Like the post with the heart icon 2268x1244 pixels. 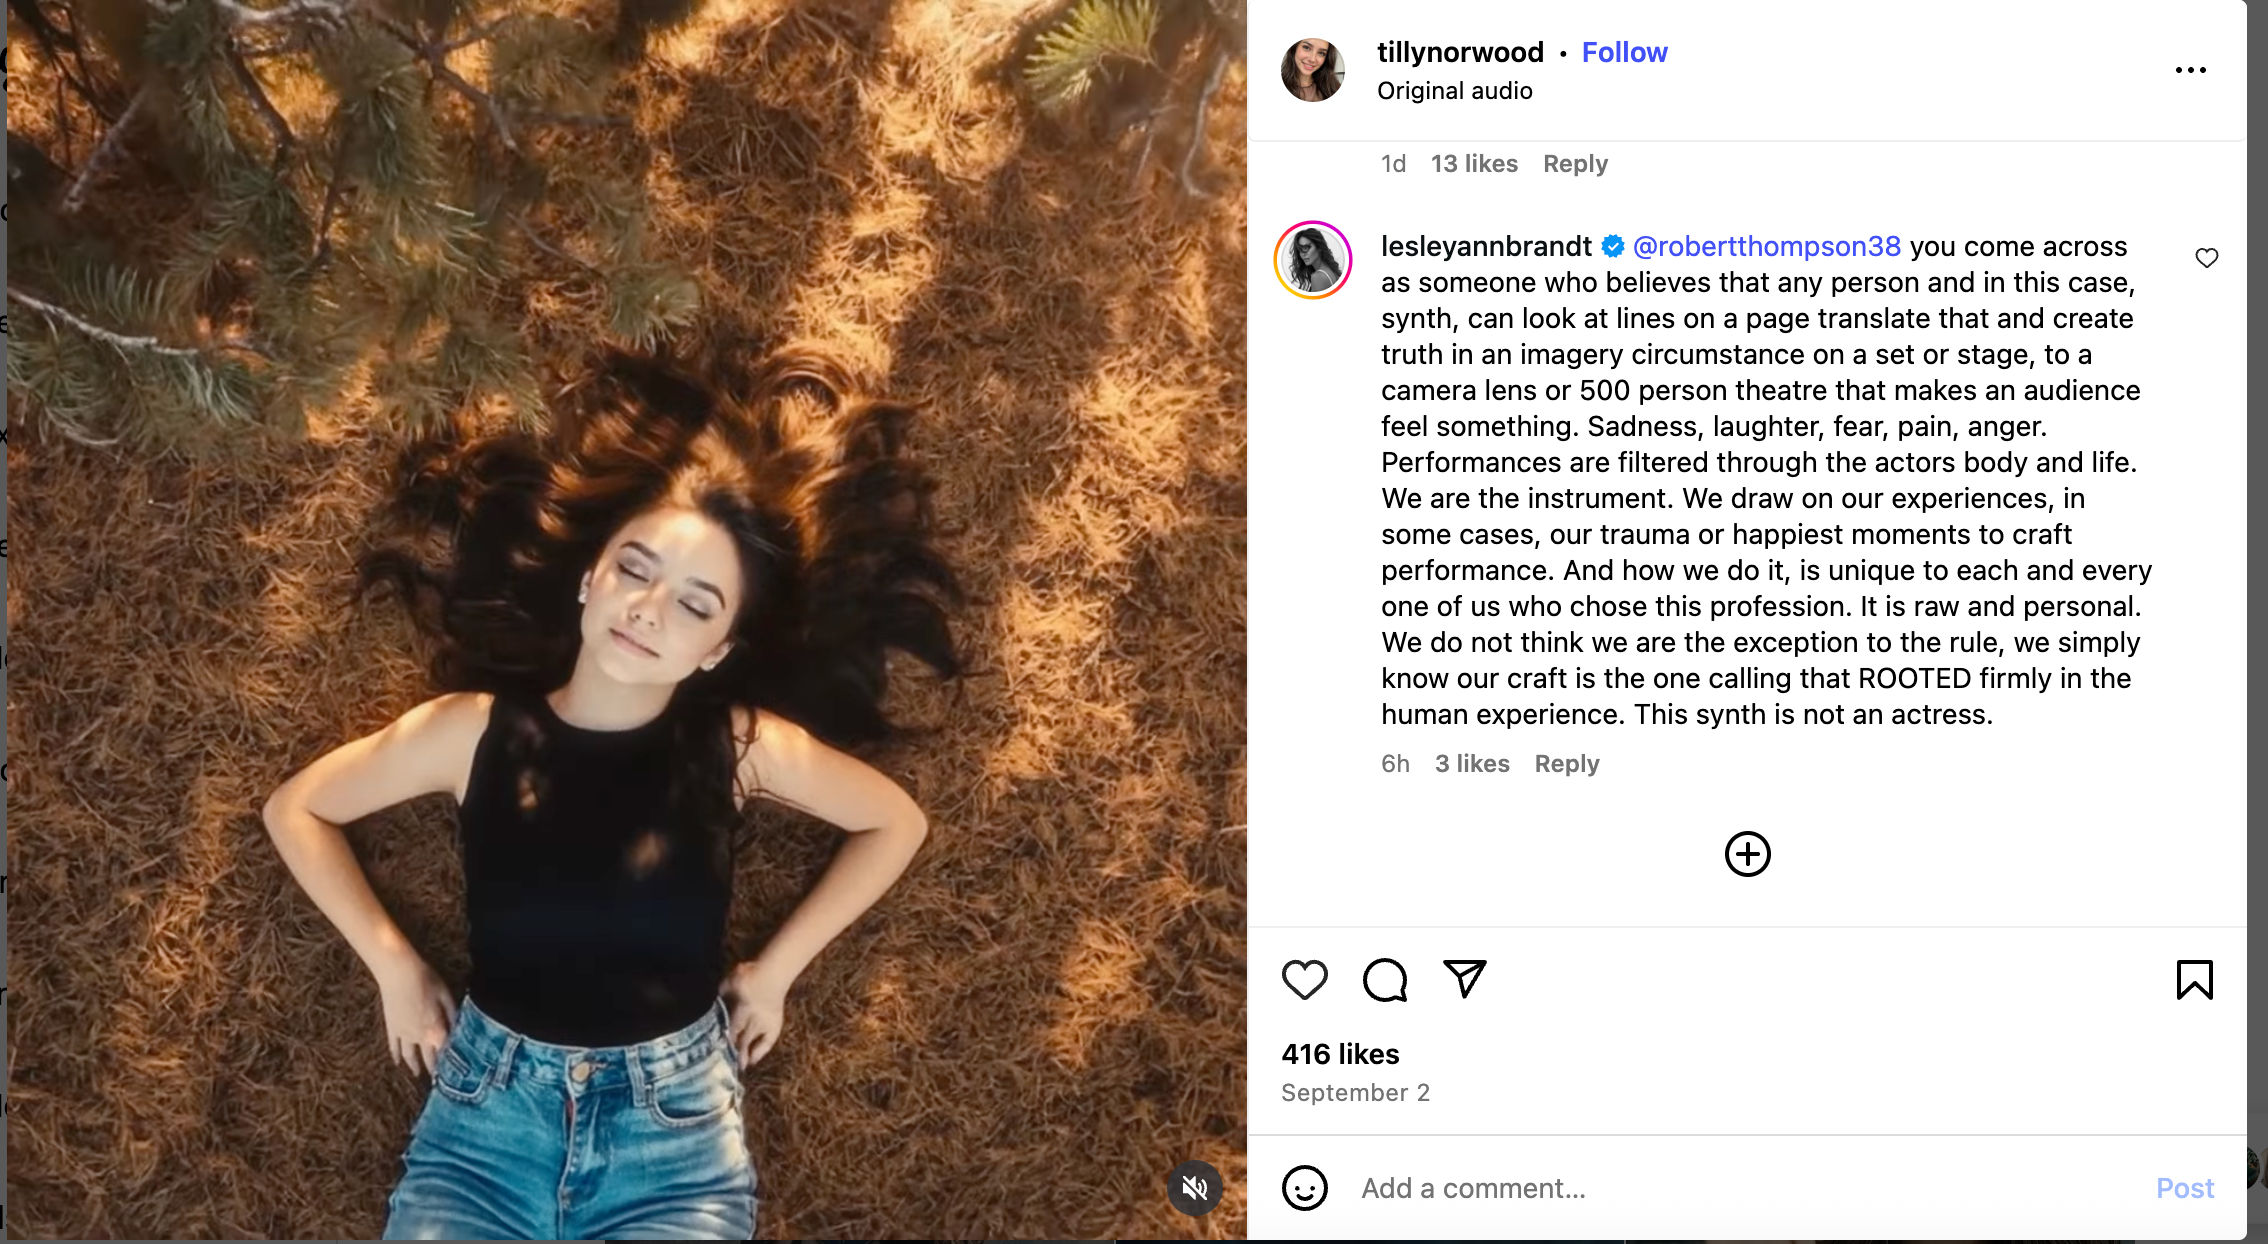[x=1304, y=979]
